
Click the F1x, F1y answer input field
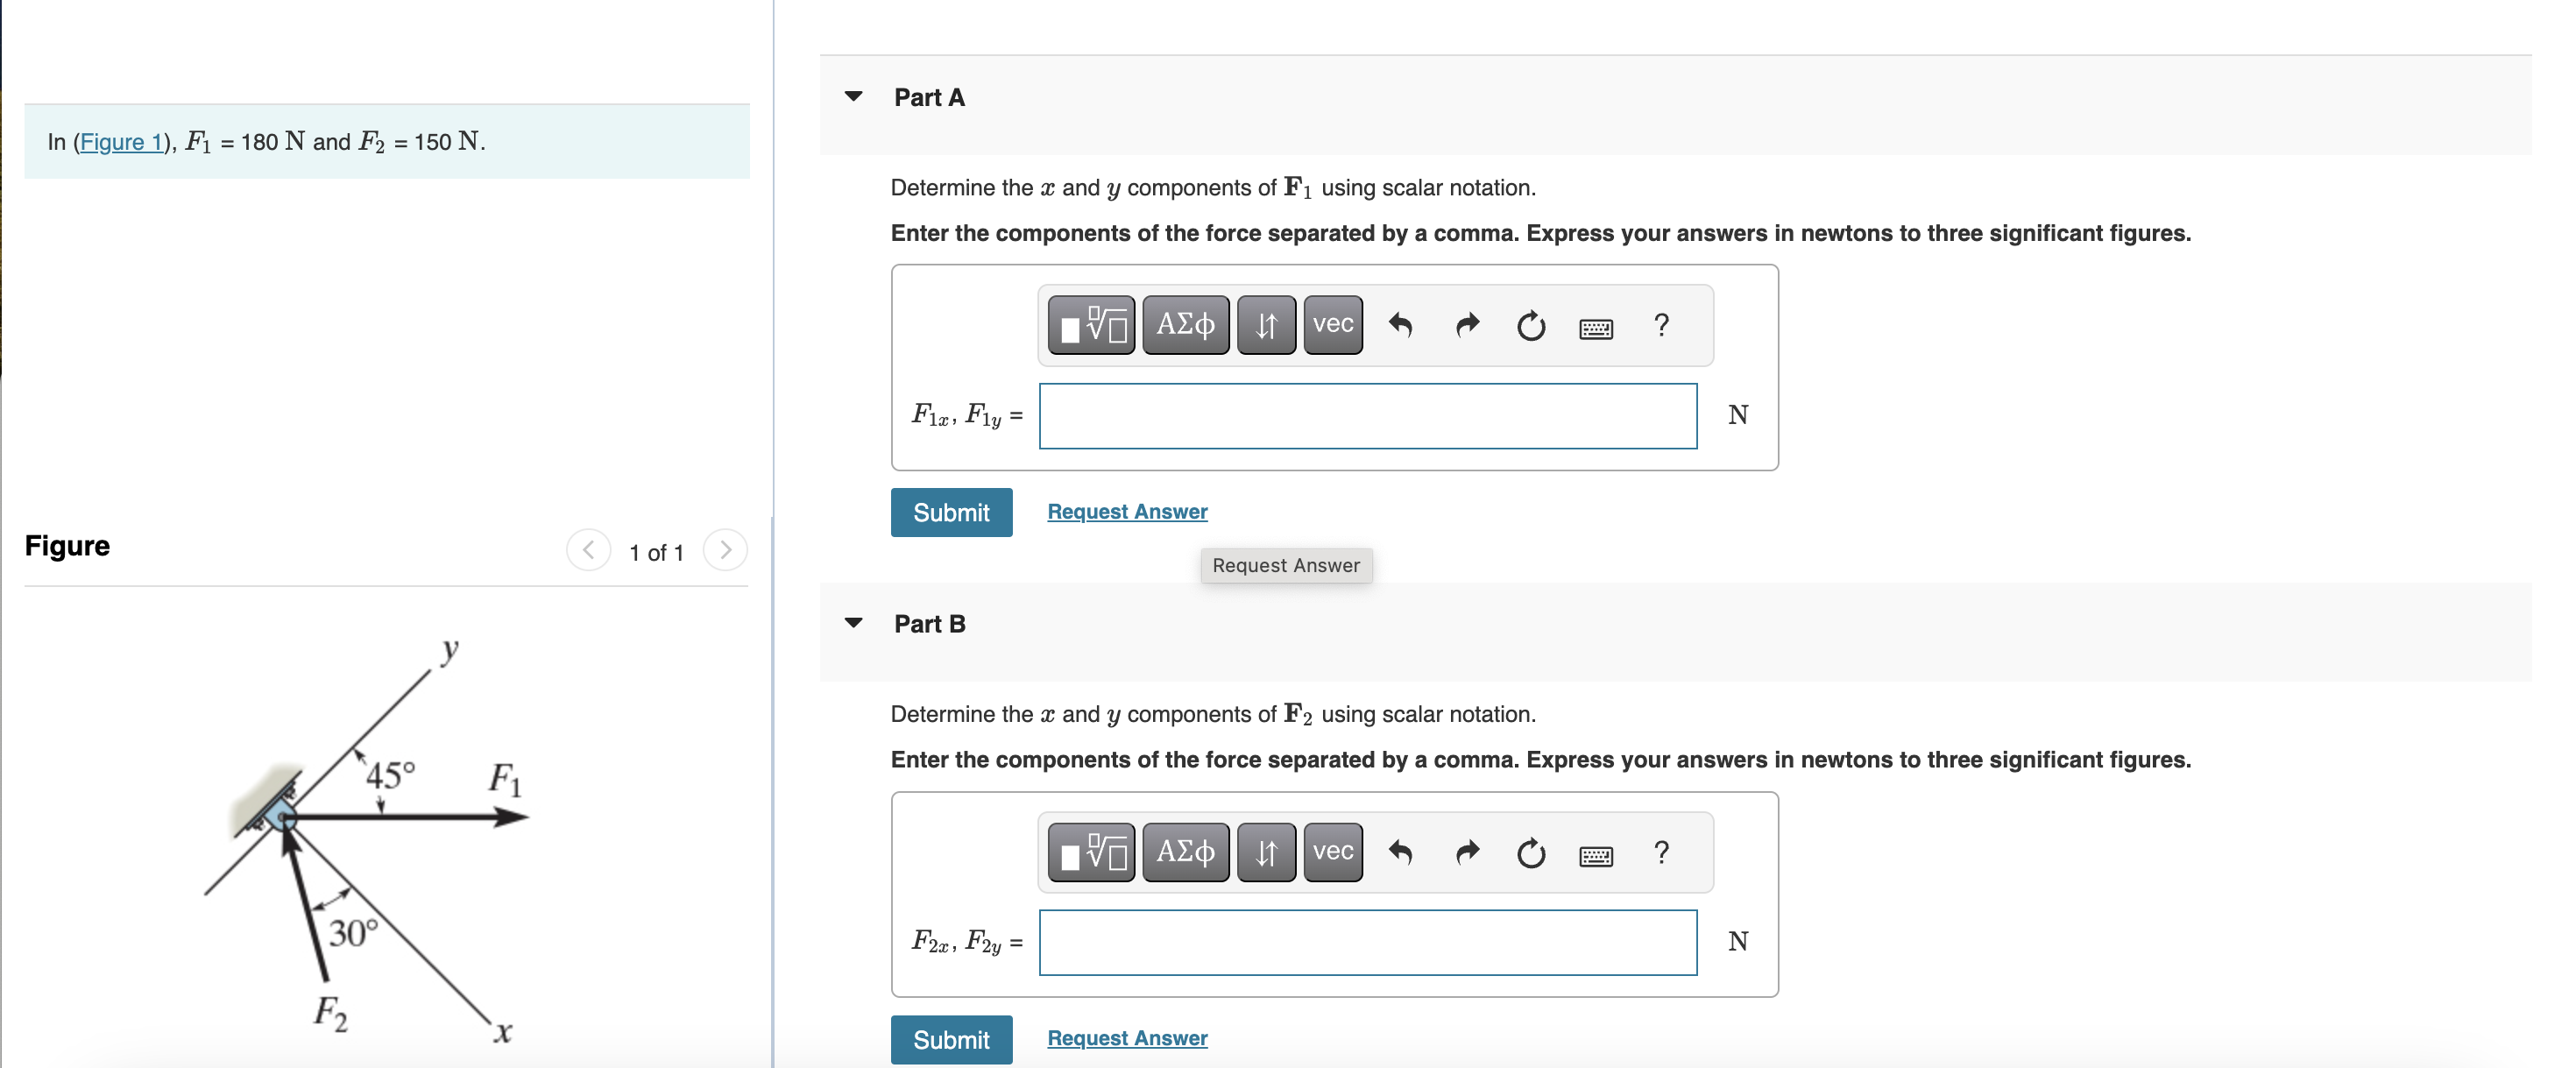(1367, 415)
